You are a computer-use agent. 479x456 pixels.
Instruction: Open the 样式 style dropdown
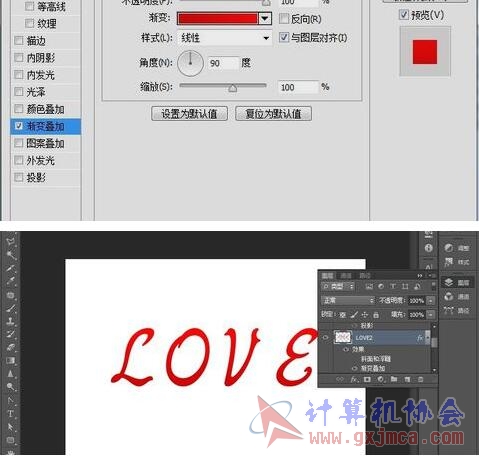[x=225, y=38]
